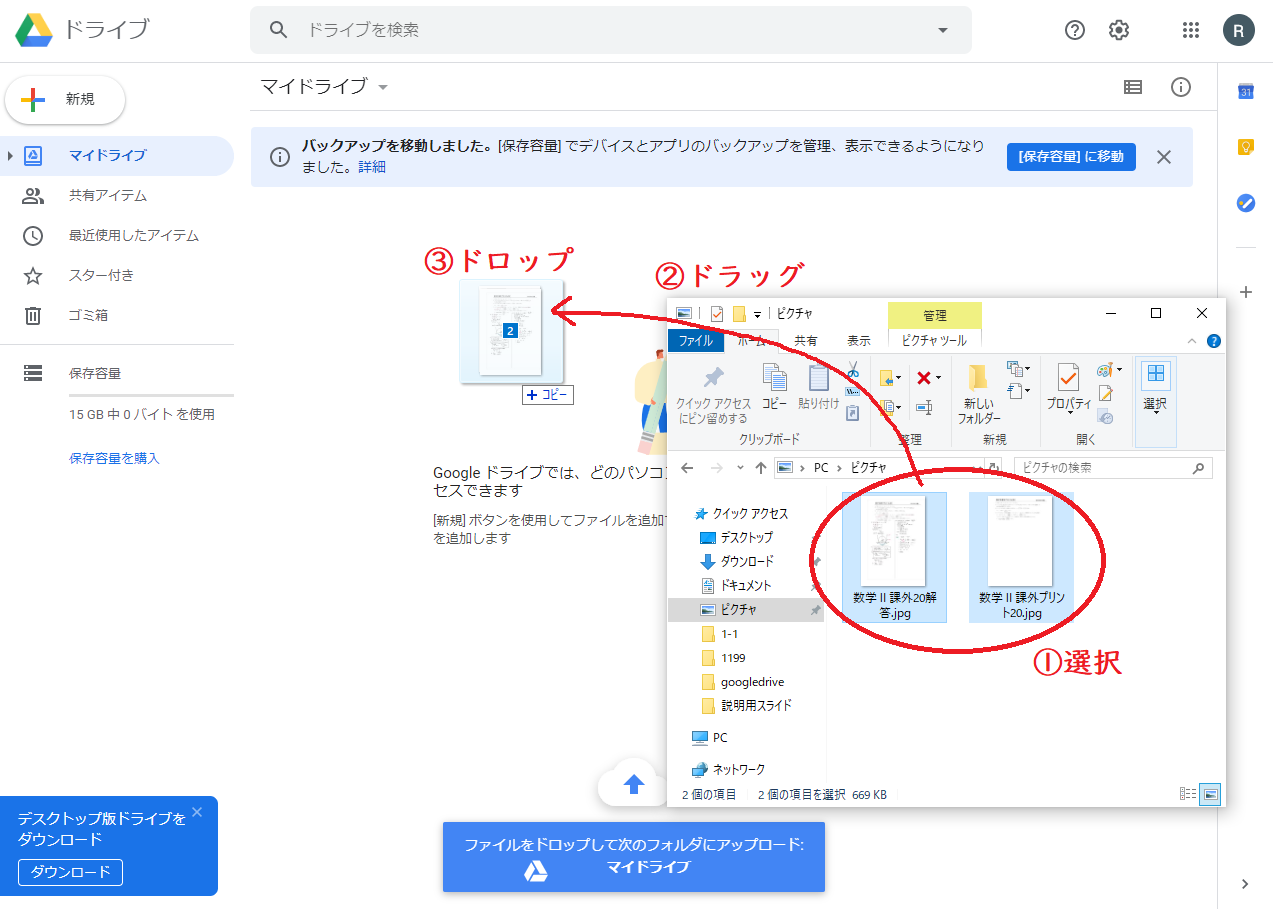
Task: Toggle details view in Explorer status bar
Action: pos(1188,794)
